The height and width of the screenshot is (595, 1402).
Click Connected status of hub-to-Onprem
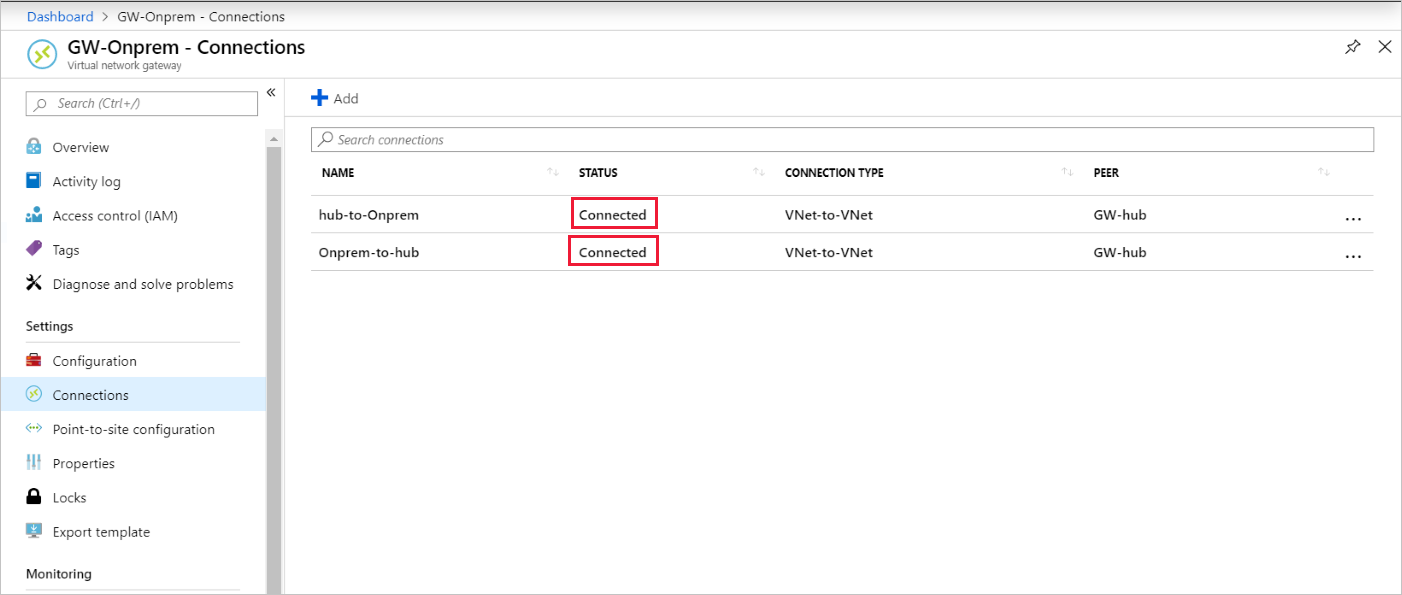[613, 215]
